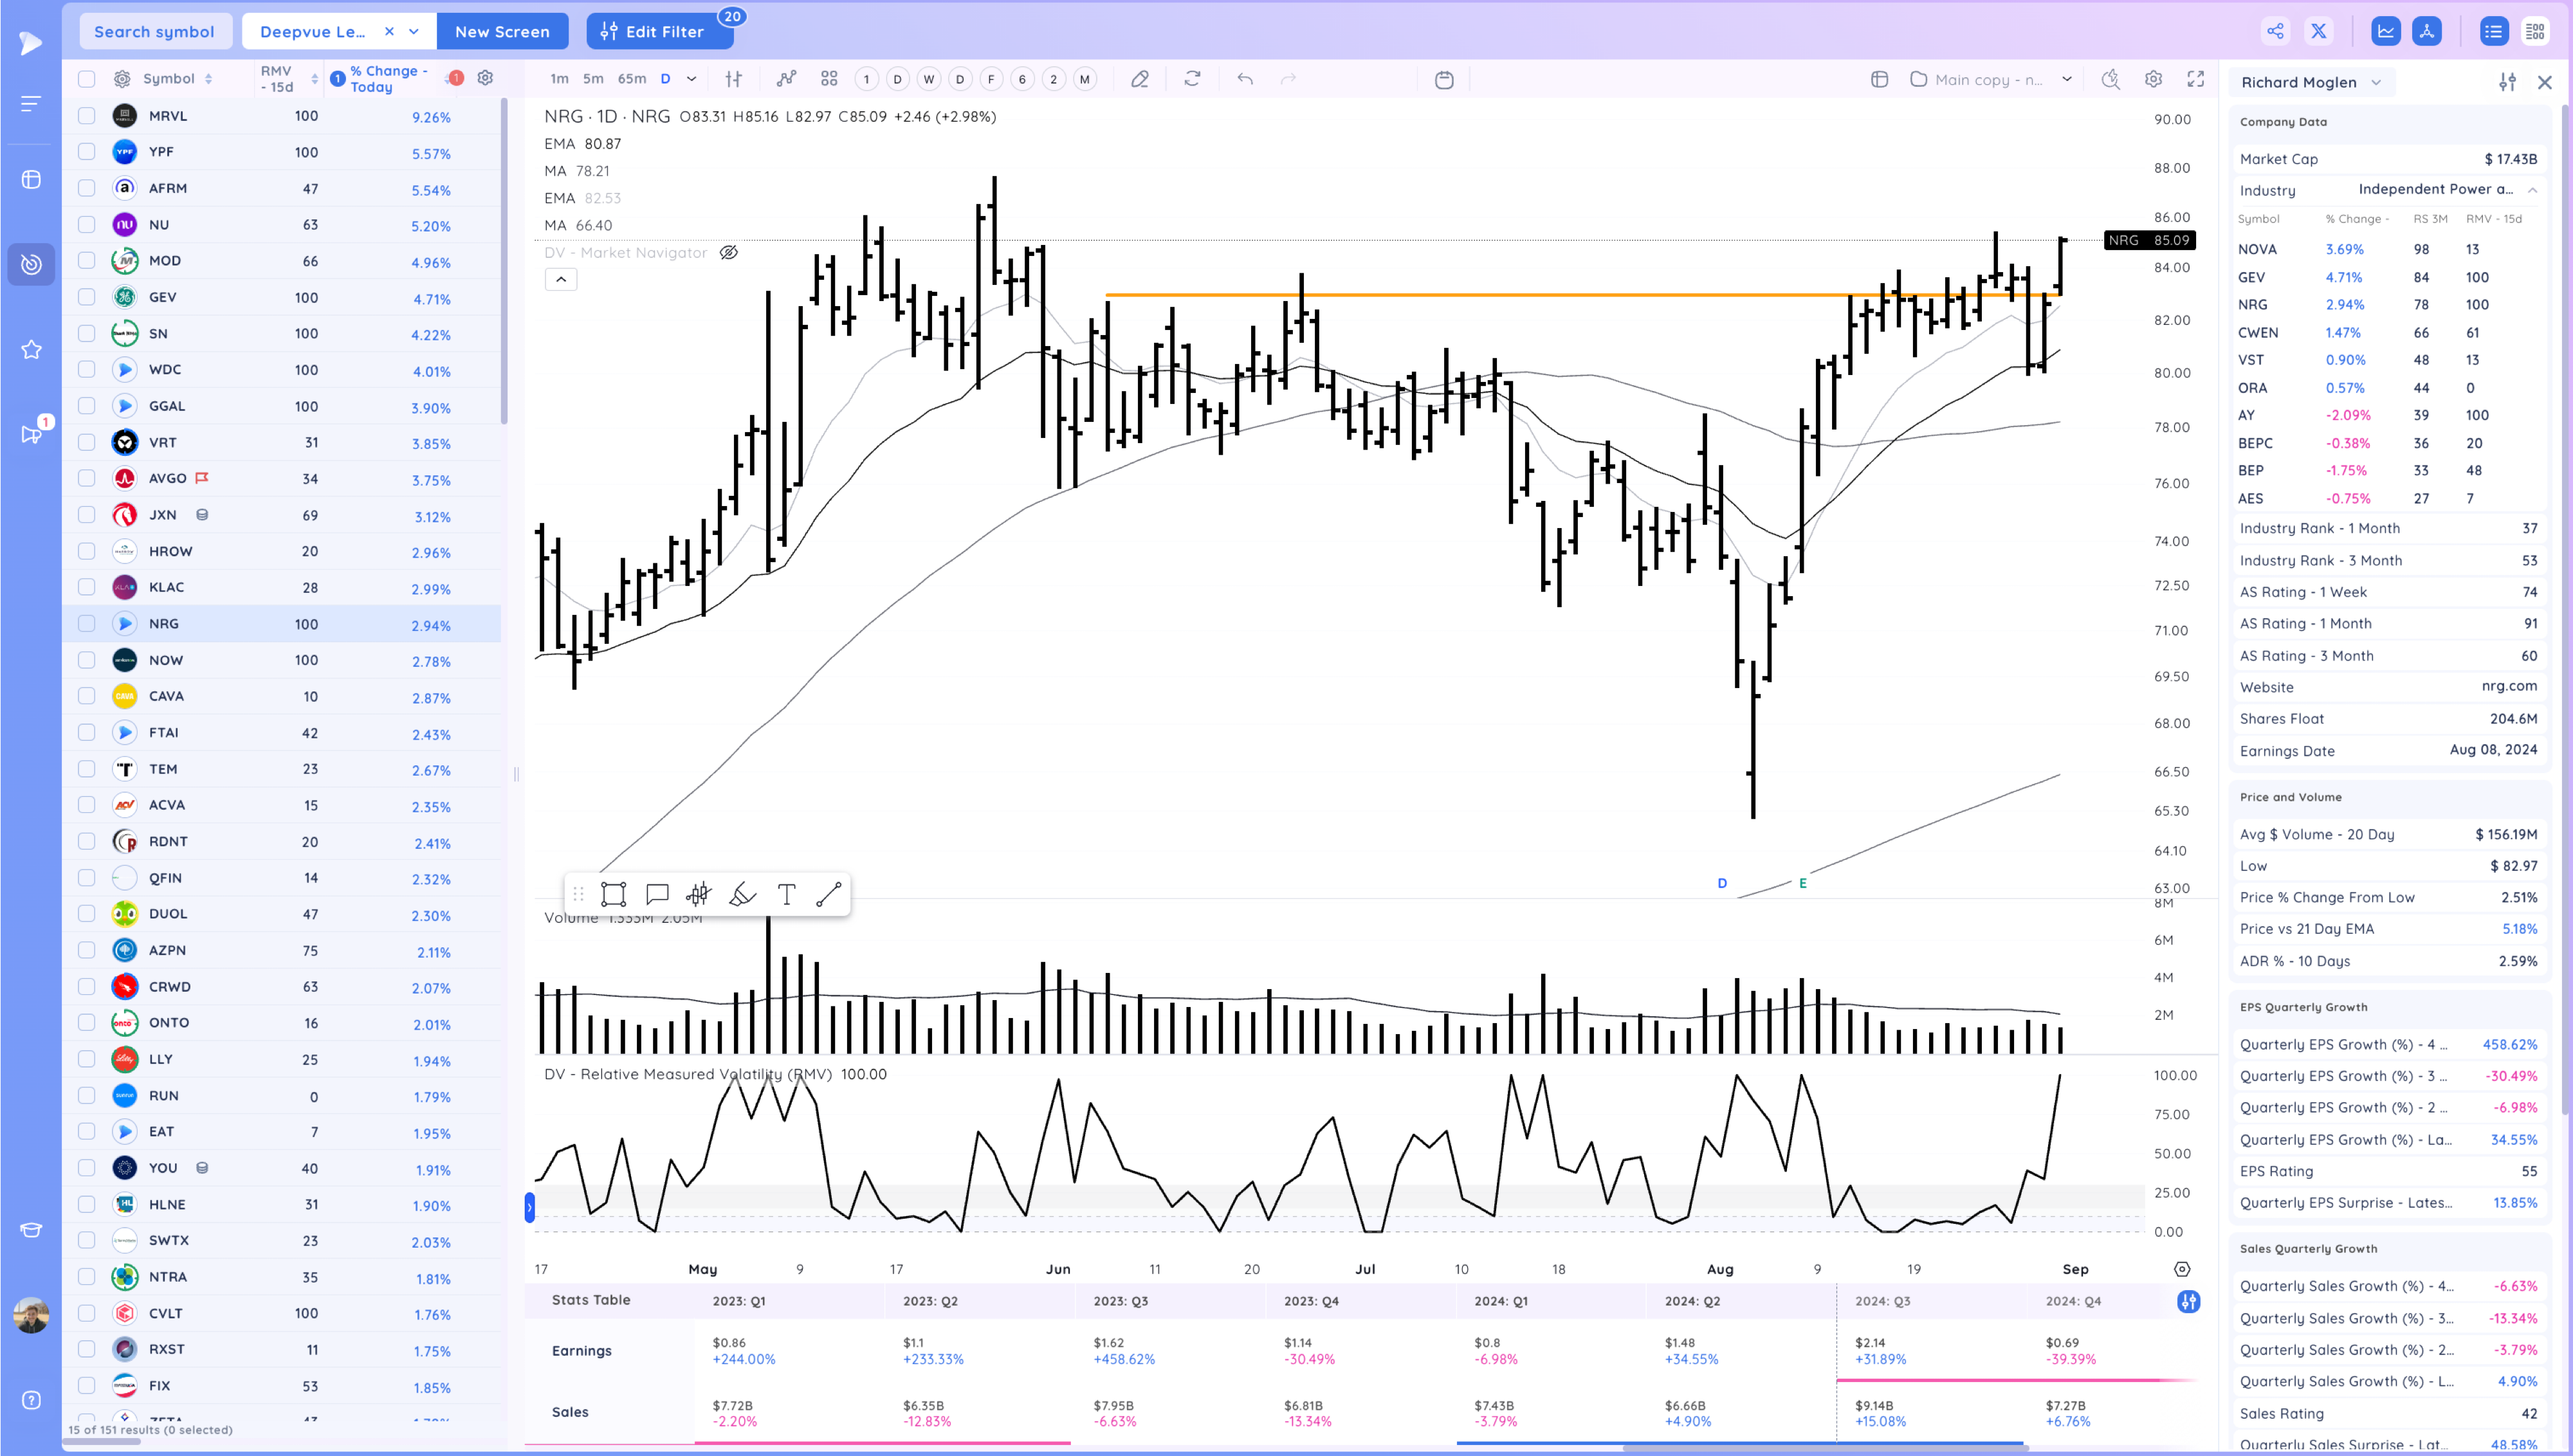Screen dimensions: 2573x1456
Task: Open the Main copy layout dropdown
Action: 2066,79
